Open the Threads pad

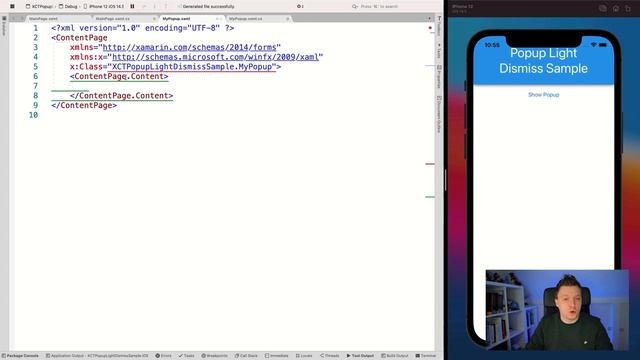(x=330, y=356)
